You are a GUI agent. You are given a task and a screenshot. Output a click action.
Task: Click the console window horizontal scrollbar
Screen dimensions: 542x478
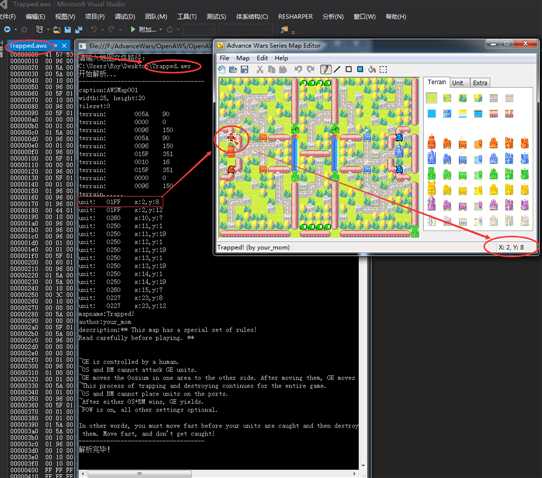tap(218, 474)
